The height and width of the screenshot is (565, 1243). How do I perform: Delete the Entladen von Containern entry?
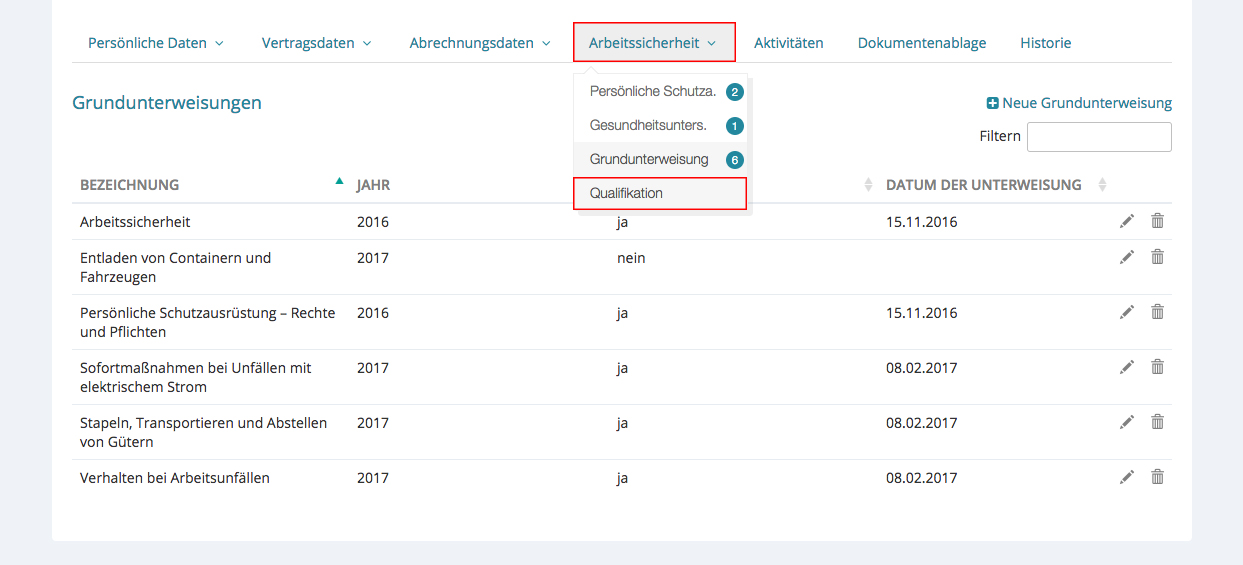pyautogui.click(x=1157, y=257)
